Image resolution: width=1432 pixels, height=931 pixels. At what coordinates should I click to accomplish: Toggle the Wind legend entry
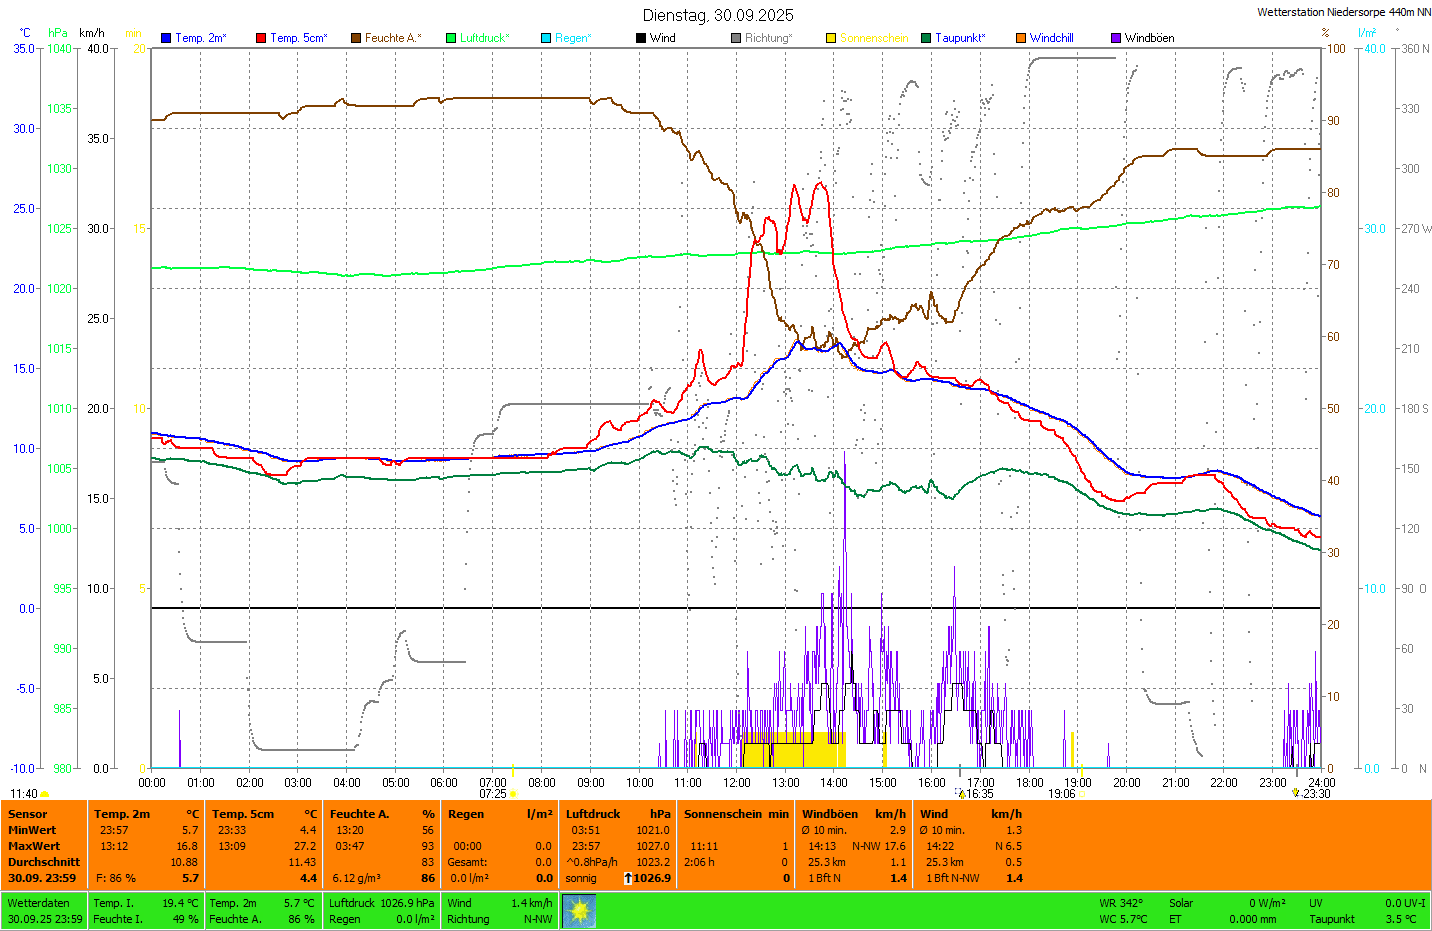tap(662, 38)
